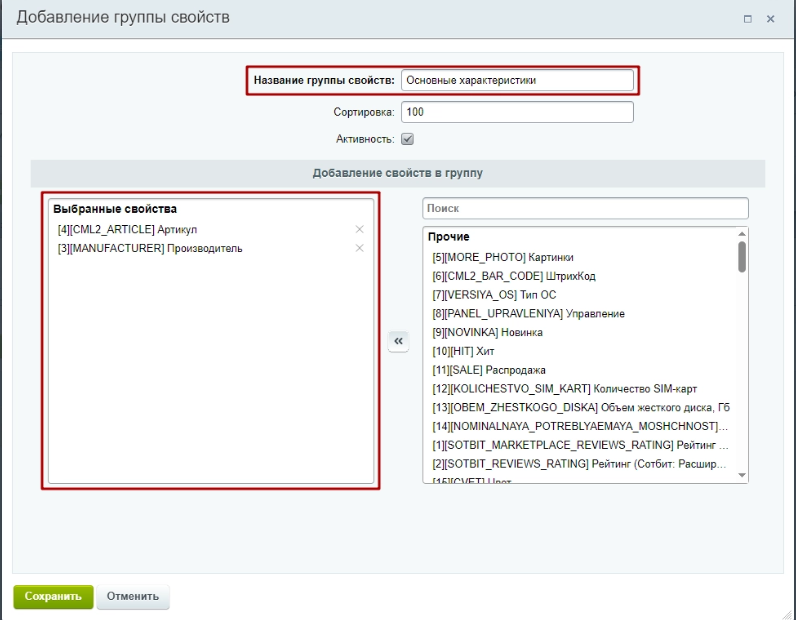Screen dimensions: 796x620
Task: Remove the CML2_ARTICLE Артикул selected property
Action: click(x=360, y=230)
